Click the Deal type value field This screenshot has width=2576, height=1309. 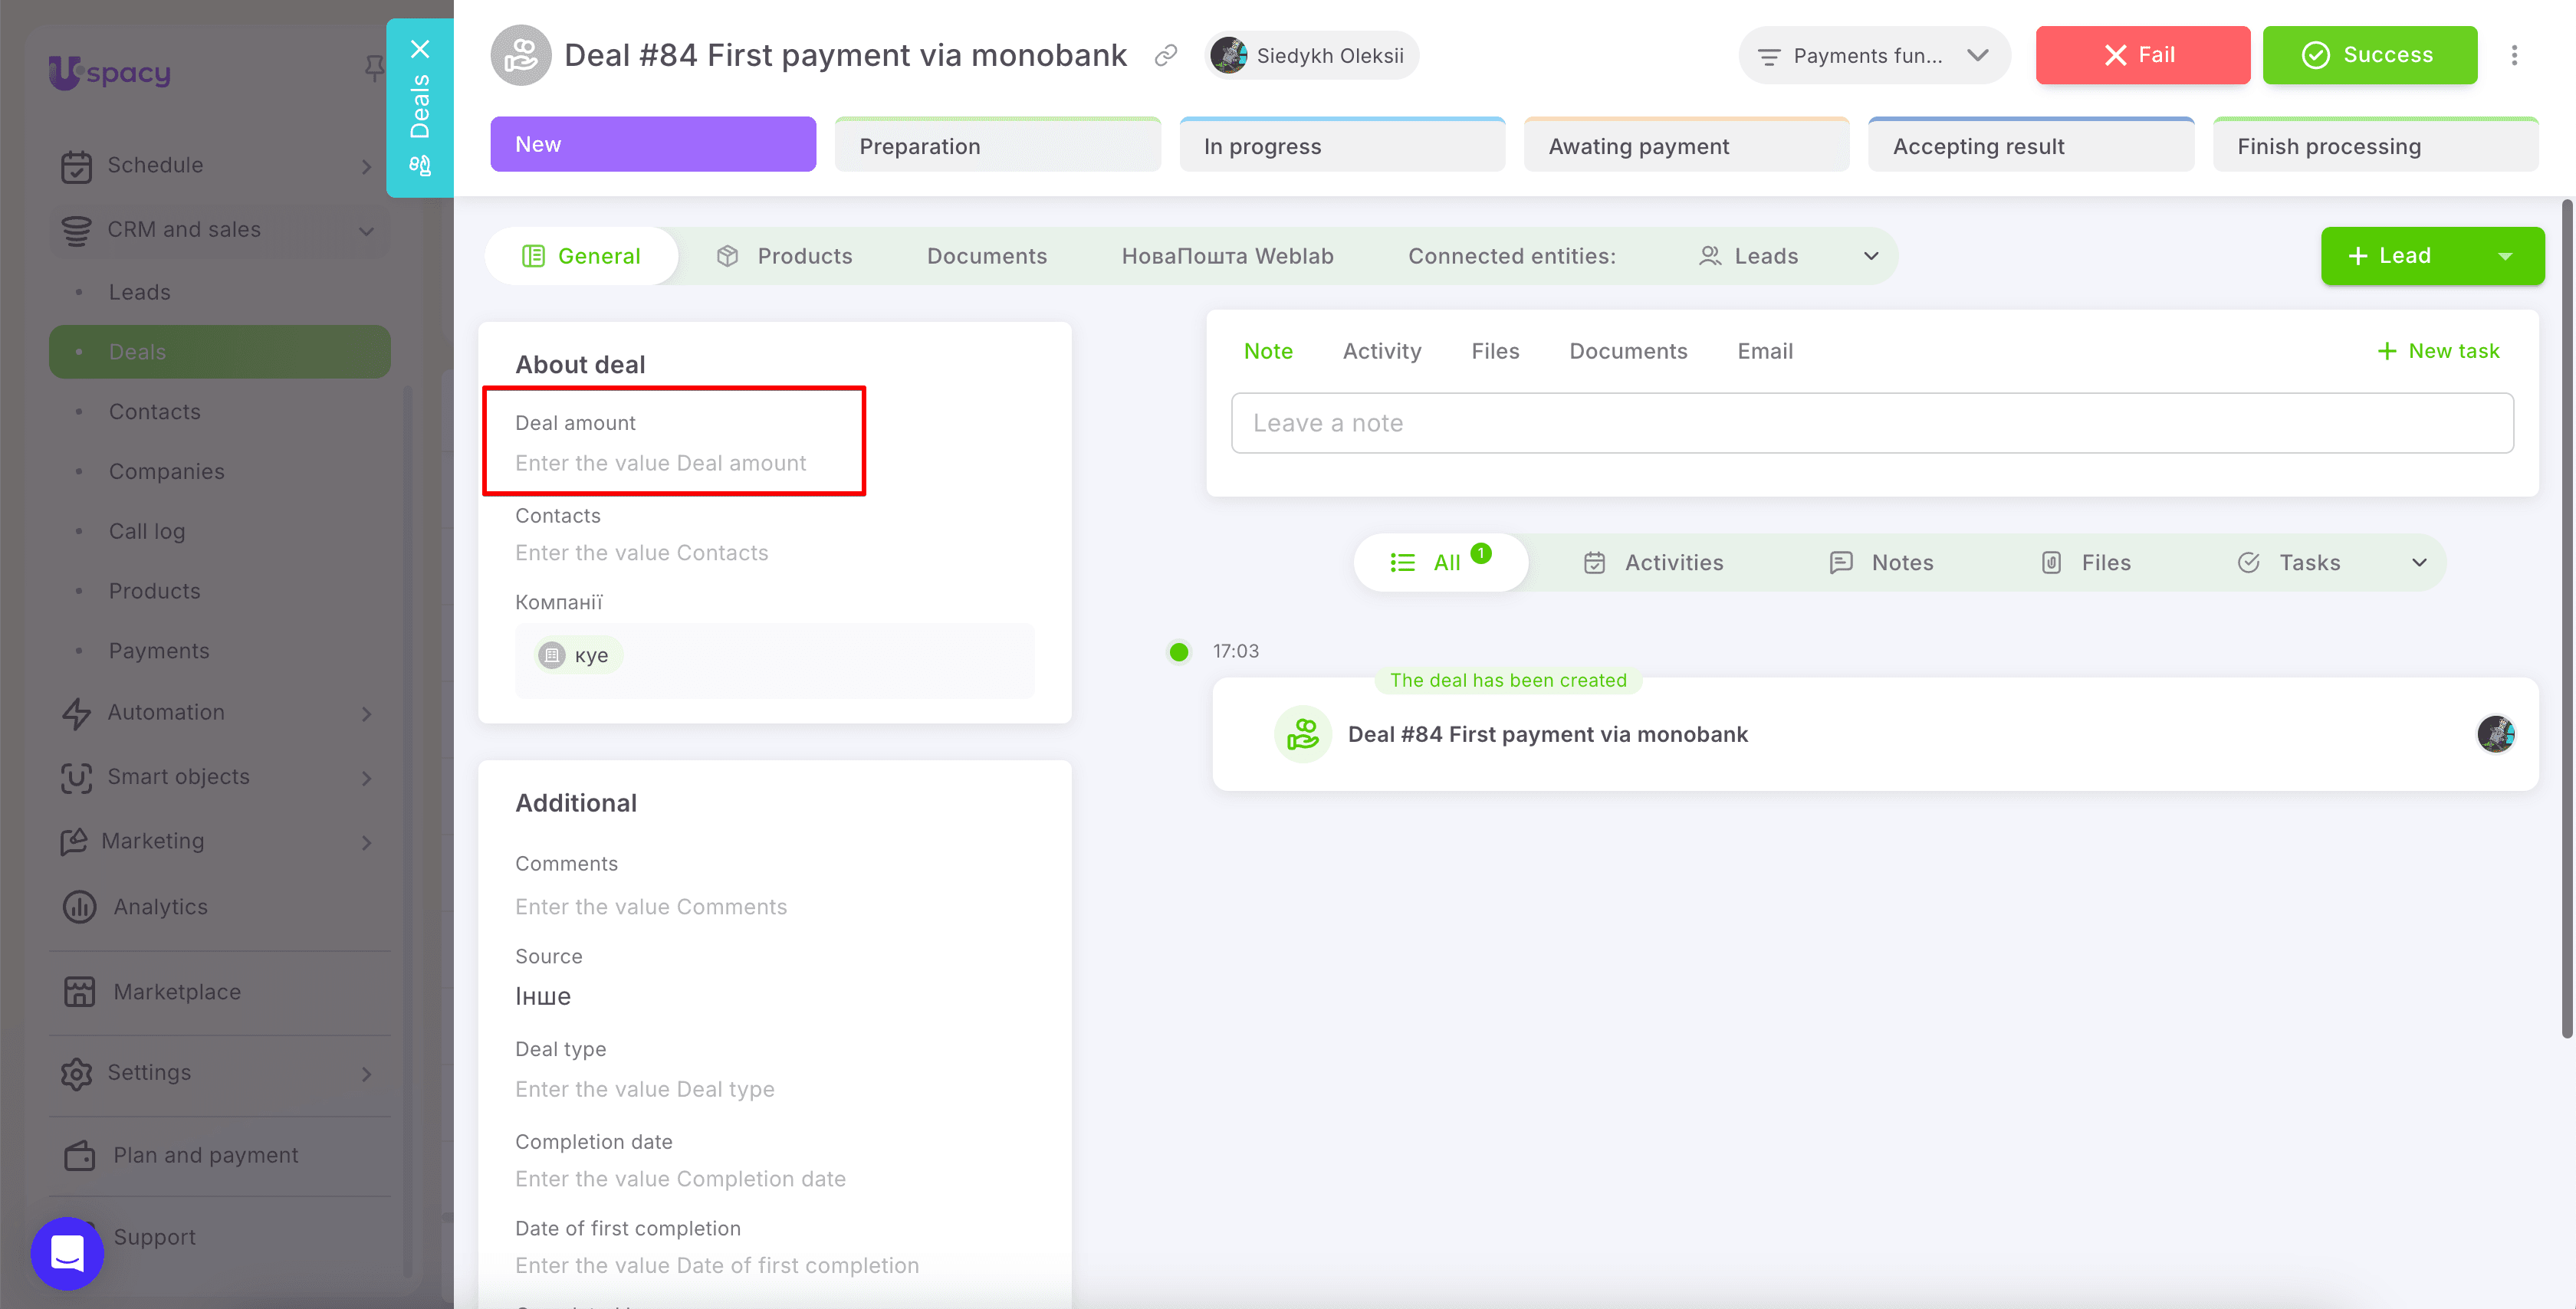645,1089
